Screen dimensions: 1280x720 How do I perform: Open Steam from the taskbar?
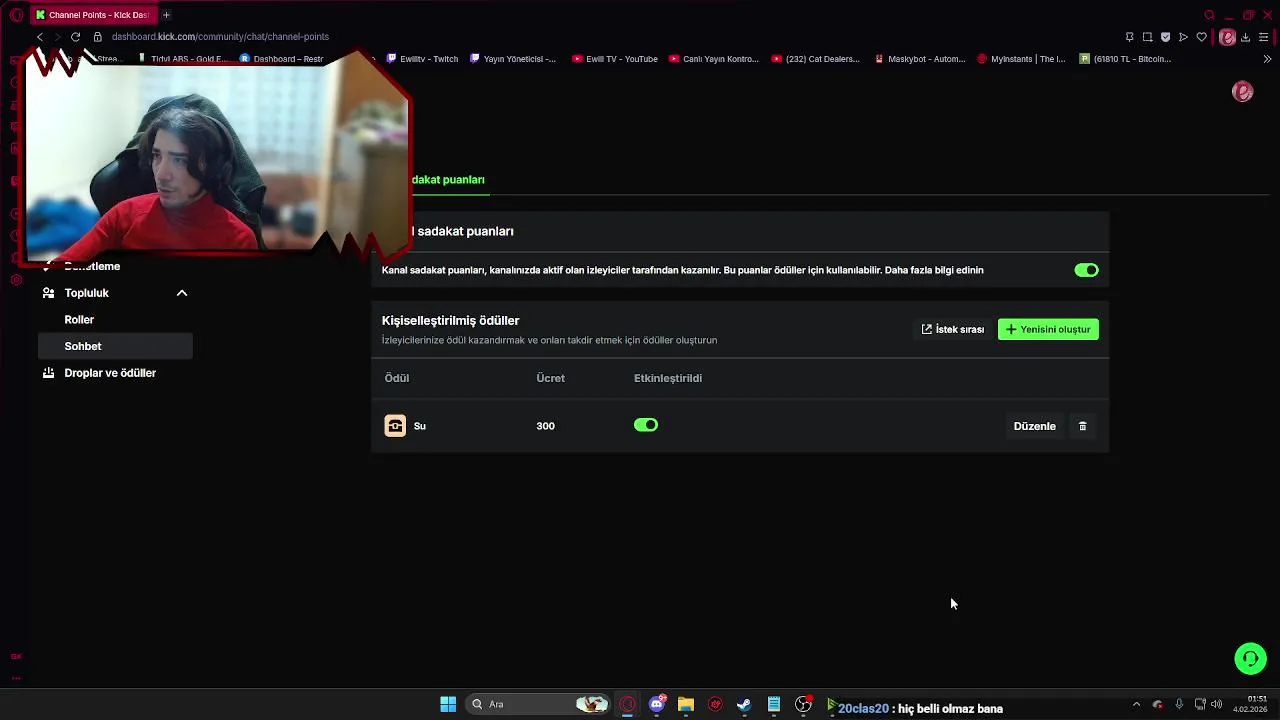[x=744, y=704]
